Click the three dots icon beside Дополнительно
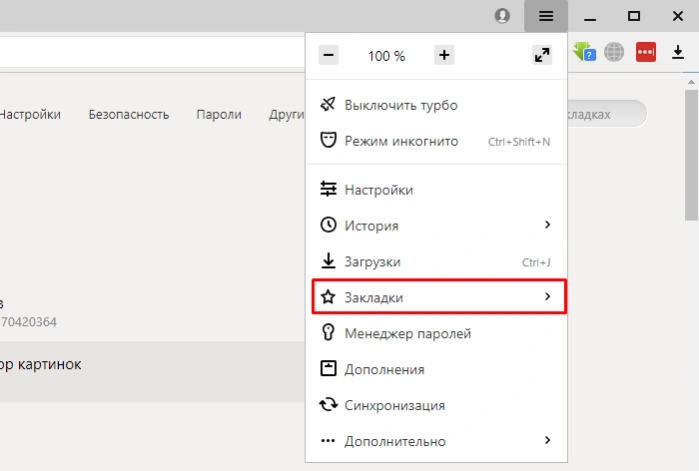The height and width of the screenshot is (471, 699). tap(328, 441)
